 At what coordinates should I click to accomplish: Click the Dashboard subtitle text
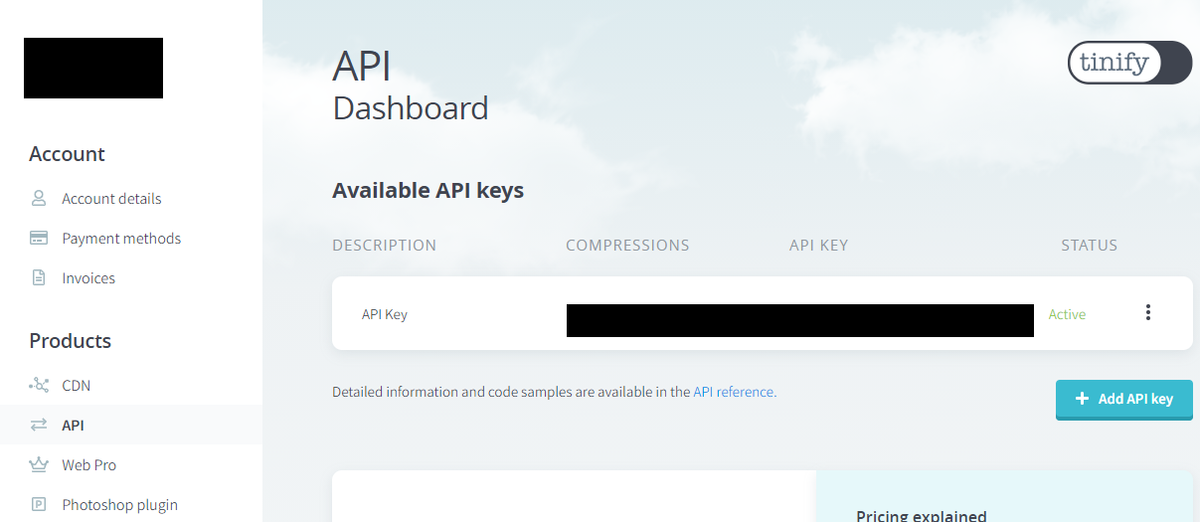(x=410, y=108)
